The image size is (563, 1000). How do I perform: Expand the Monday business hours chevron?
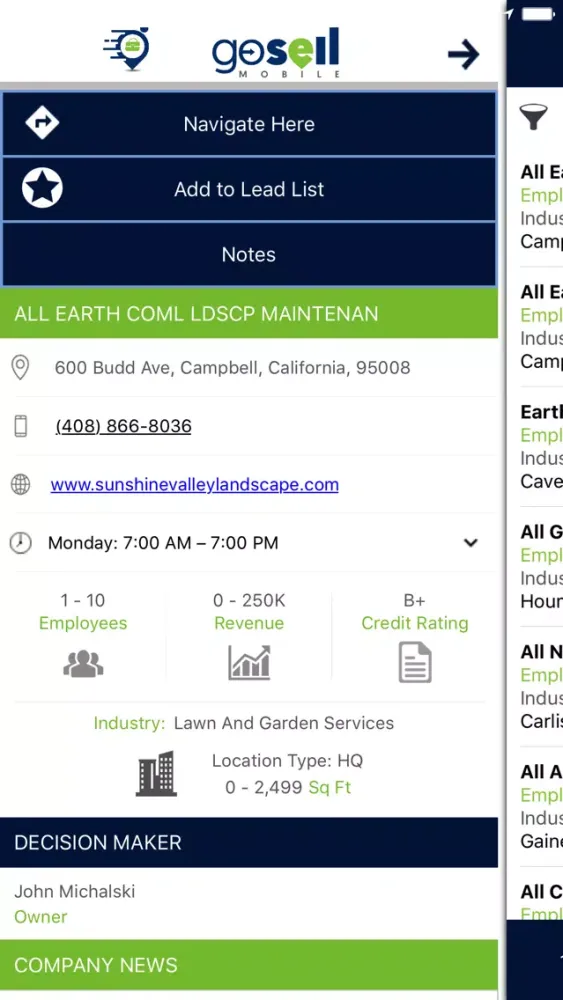pos(471,543)
